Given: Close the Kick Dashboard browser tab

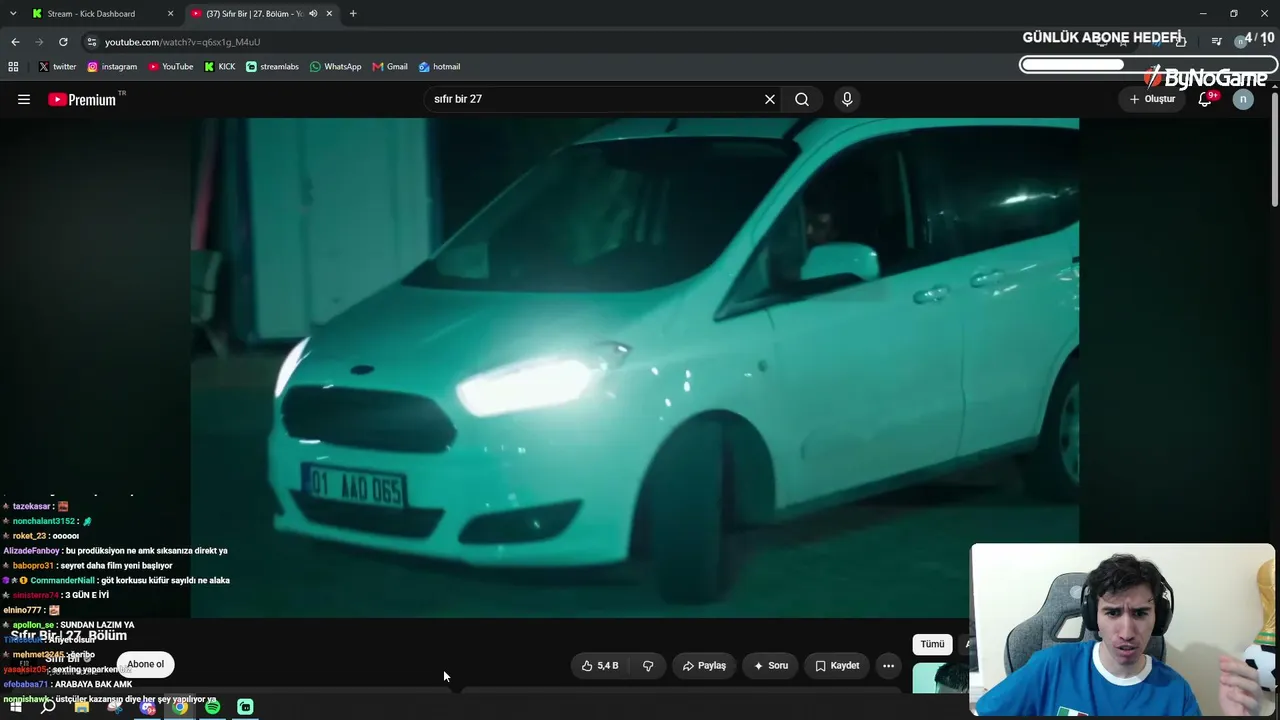Looking at the screenshot, I should tap(171, 14).
